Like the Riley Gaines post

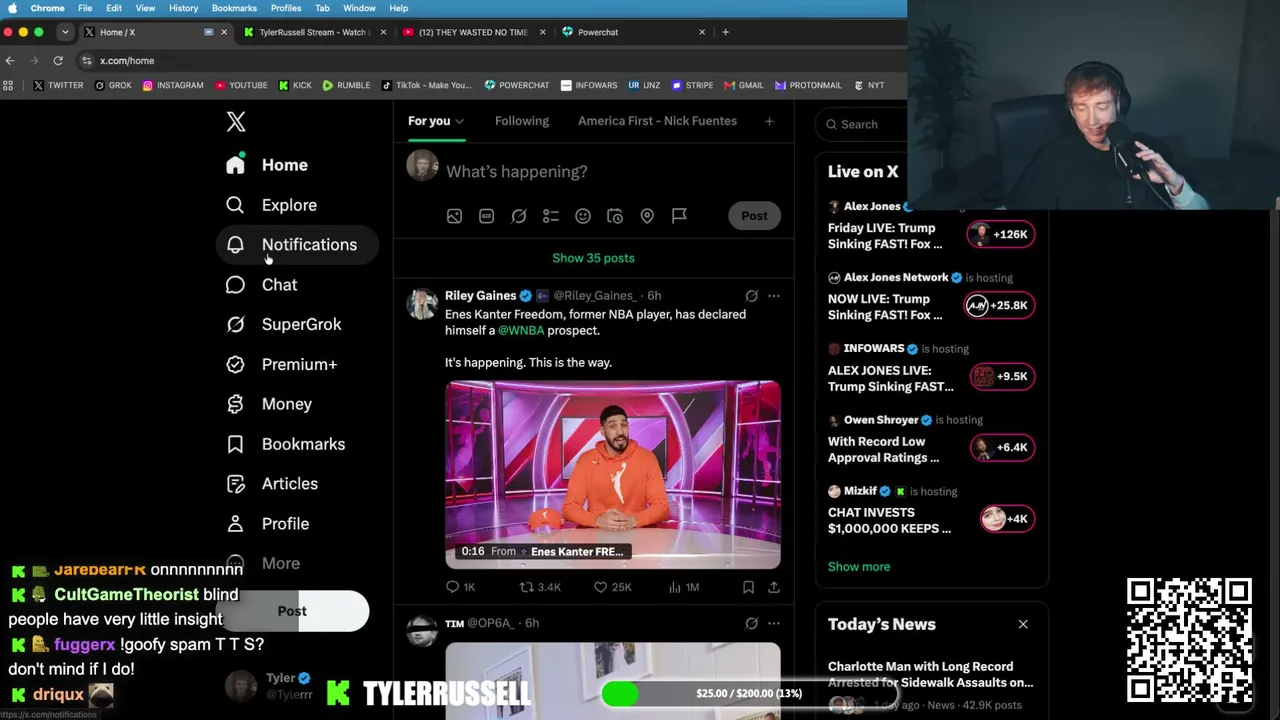(x=613, y=587)
